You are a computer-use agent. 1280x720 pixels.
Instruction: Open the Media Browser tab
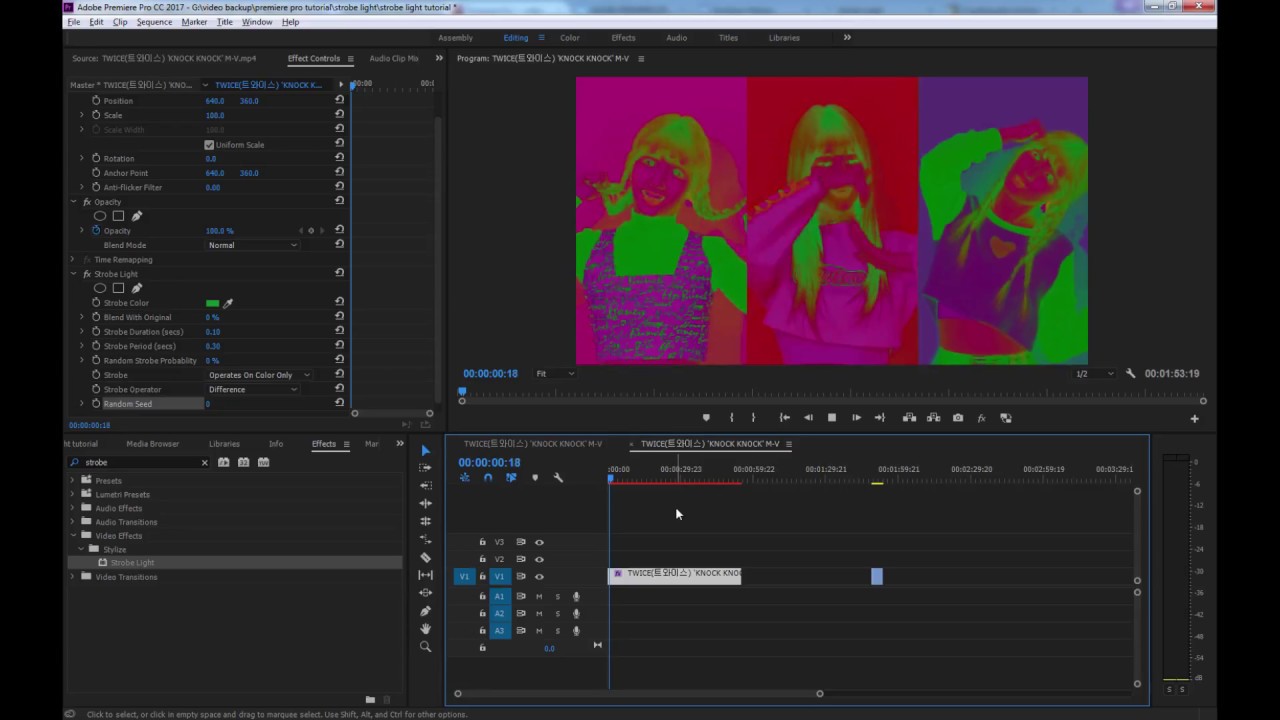(x=153, y=444)
